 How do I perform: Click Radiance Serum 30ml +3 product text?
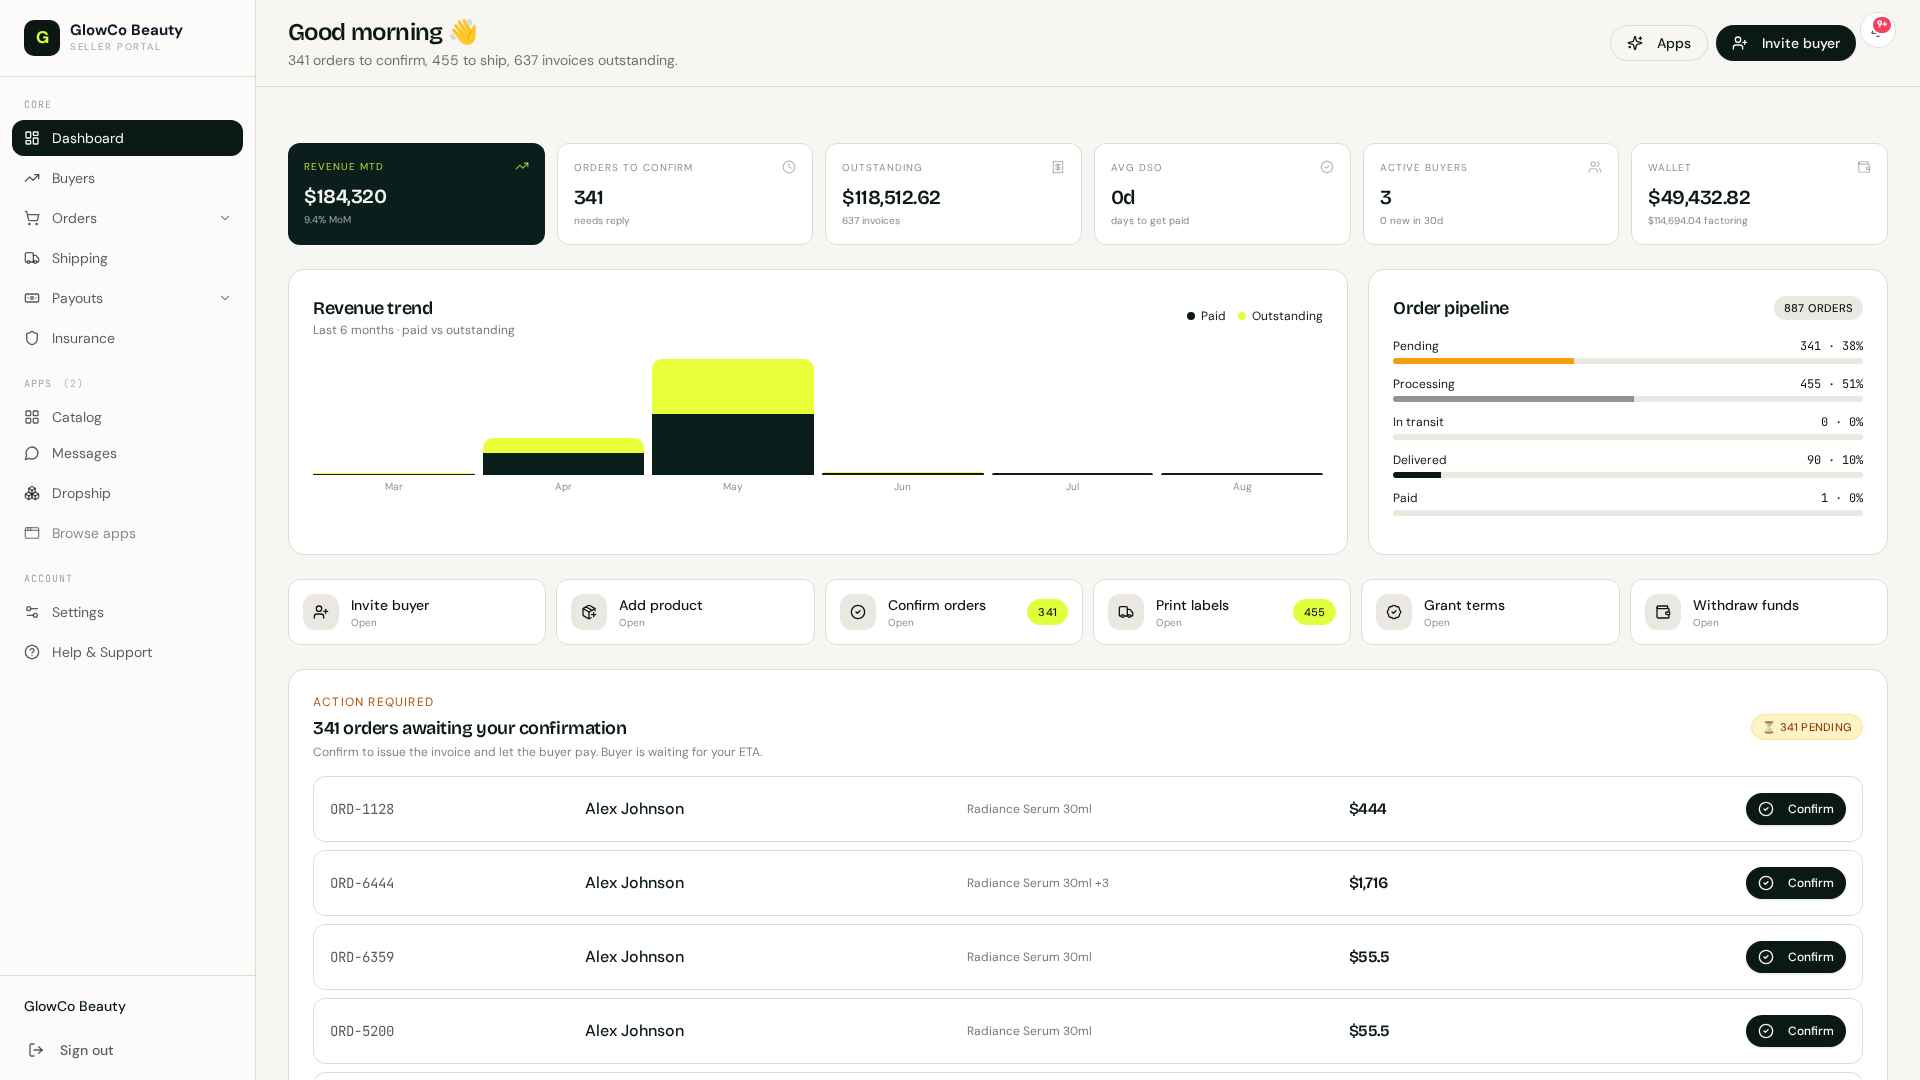tap(1037, 883)
